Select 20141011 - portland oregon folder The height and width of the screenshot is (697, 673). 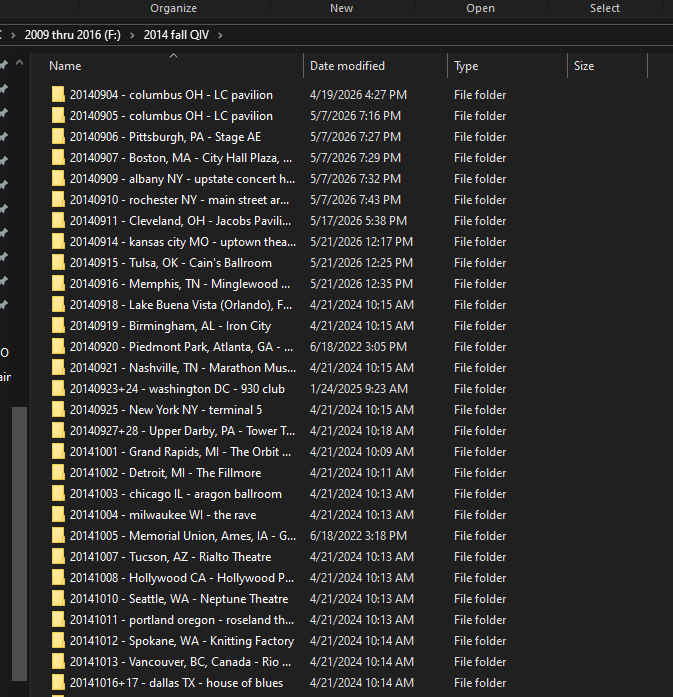click(181, 620)
